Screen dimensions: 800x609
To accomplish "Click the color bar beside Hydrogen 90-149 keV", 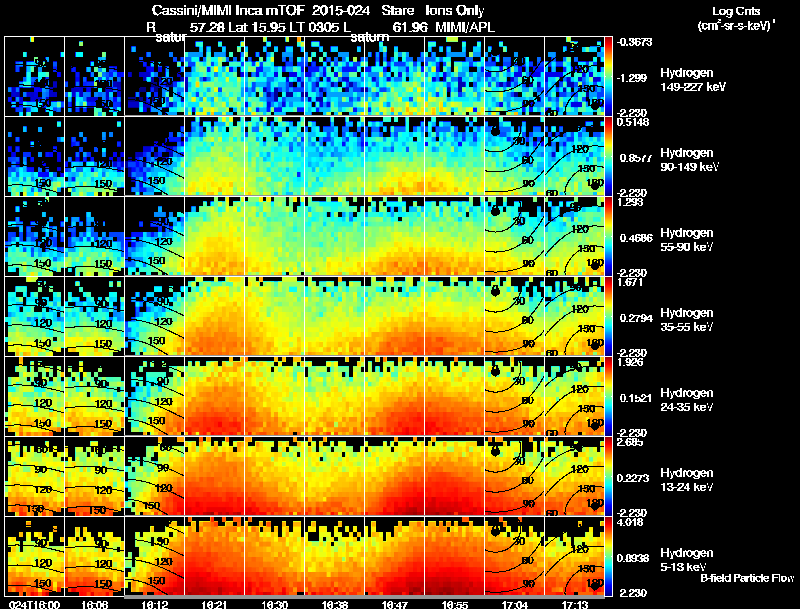I will pos(608,156).
